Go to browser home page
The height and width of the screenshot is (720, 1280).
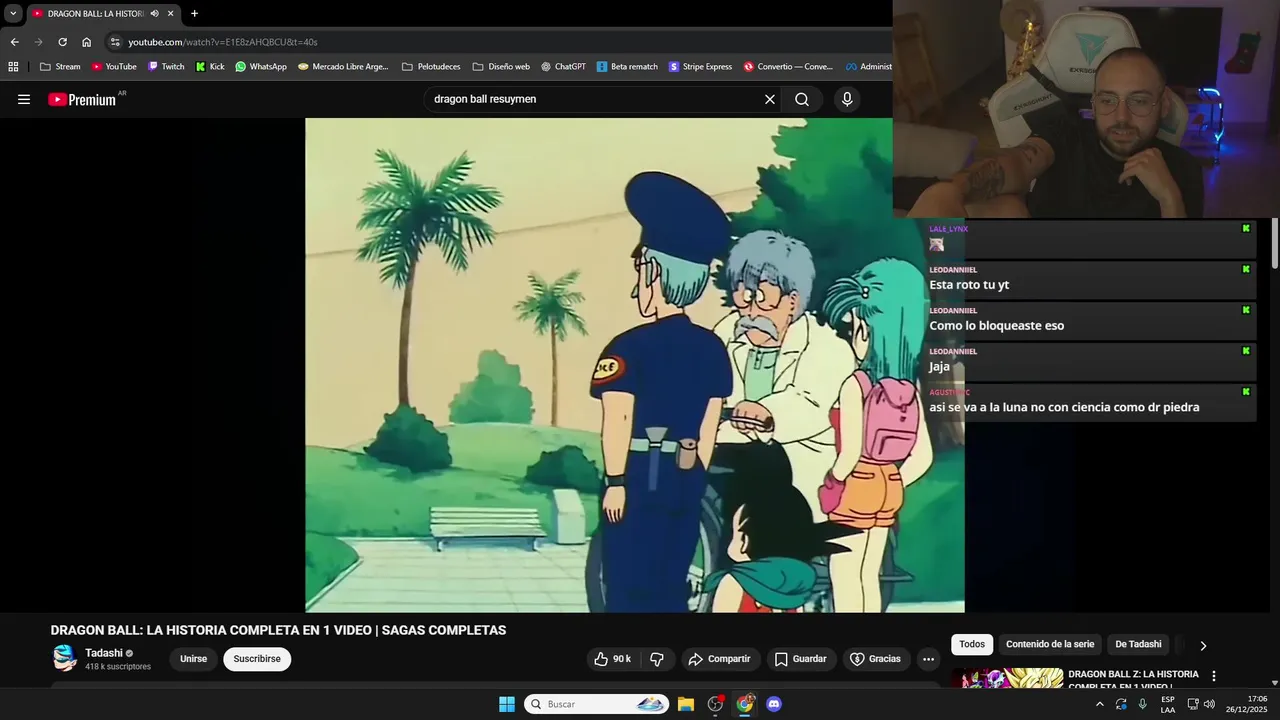point(86,42)
